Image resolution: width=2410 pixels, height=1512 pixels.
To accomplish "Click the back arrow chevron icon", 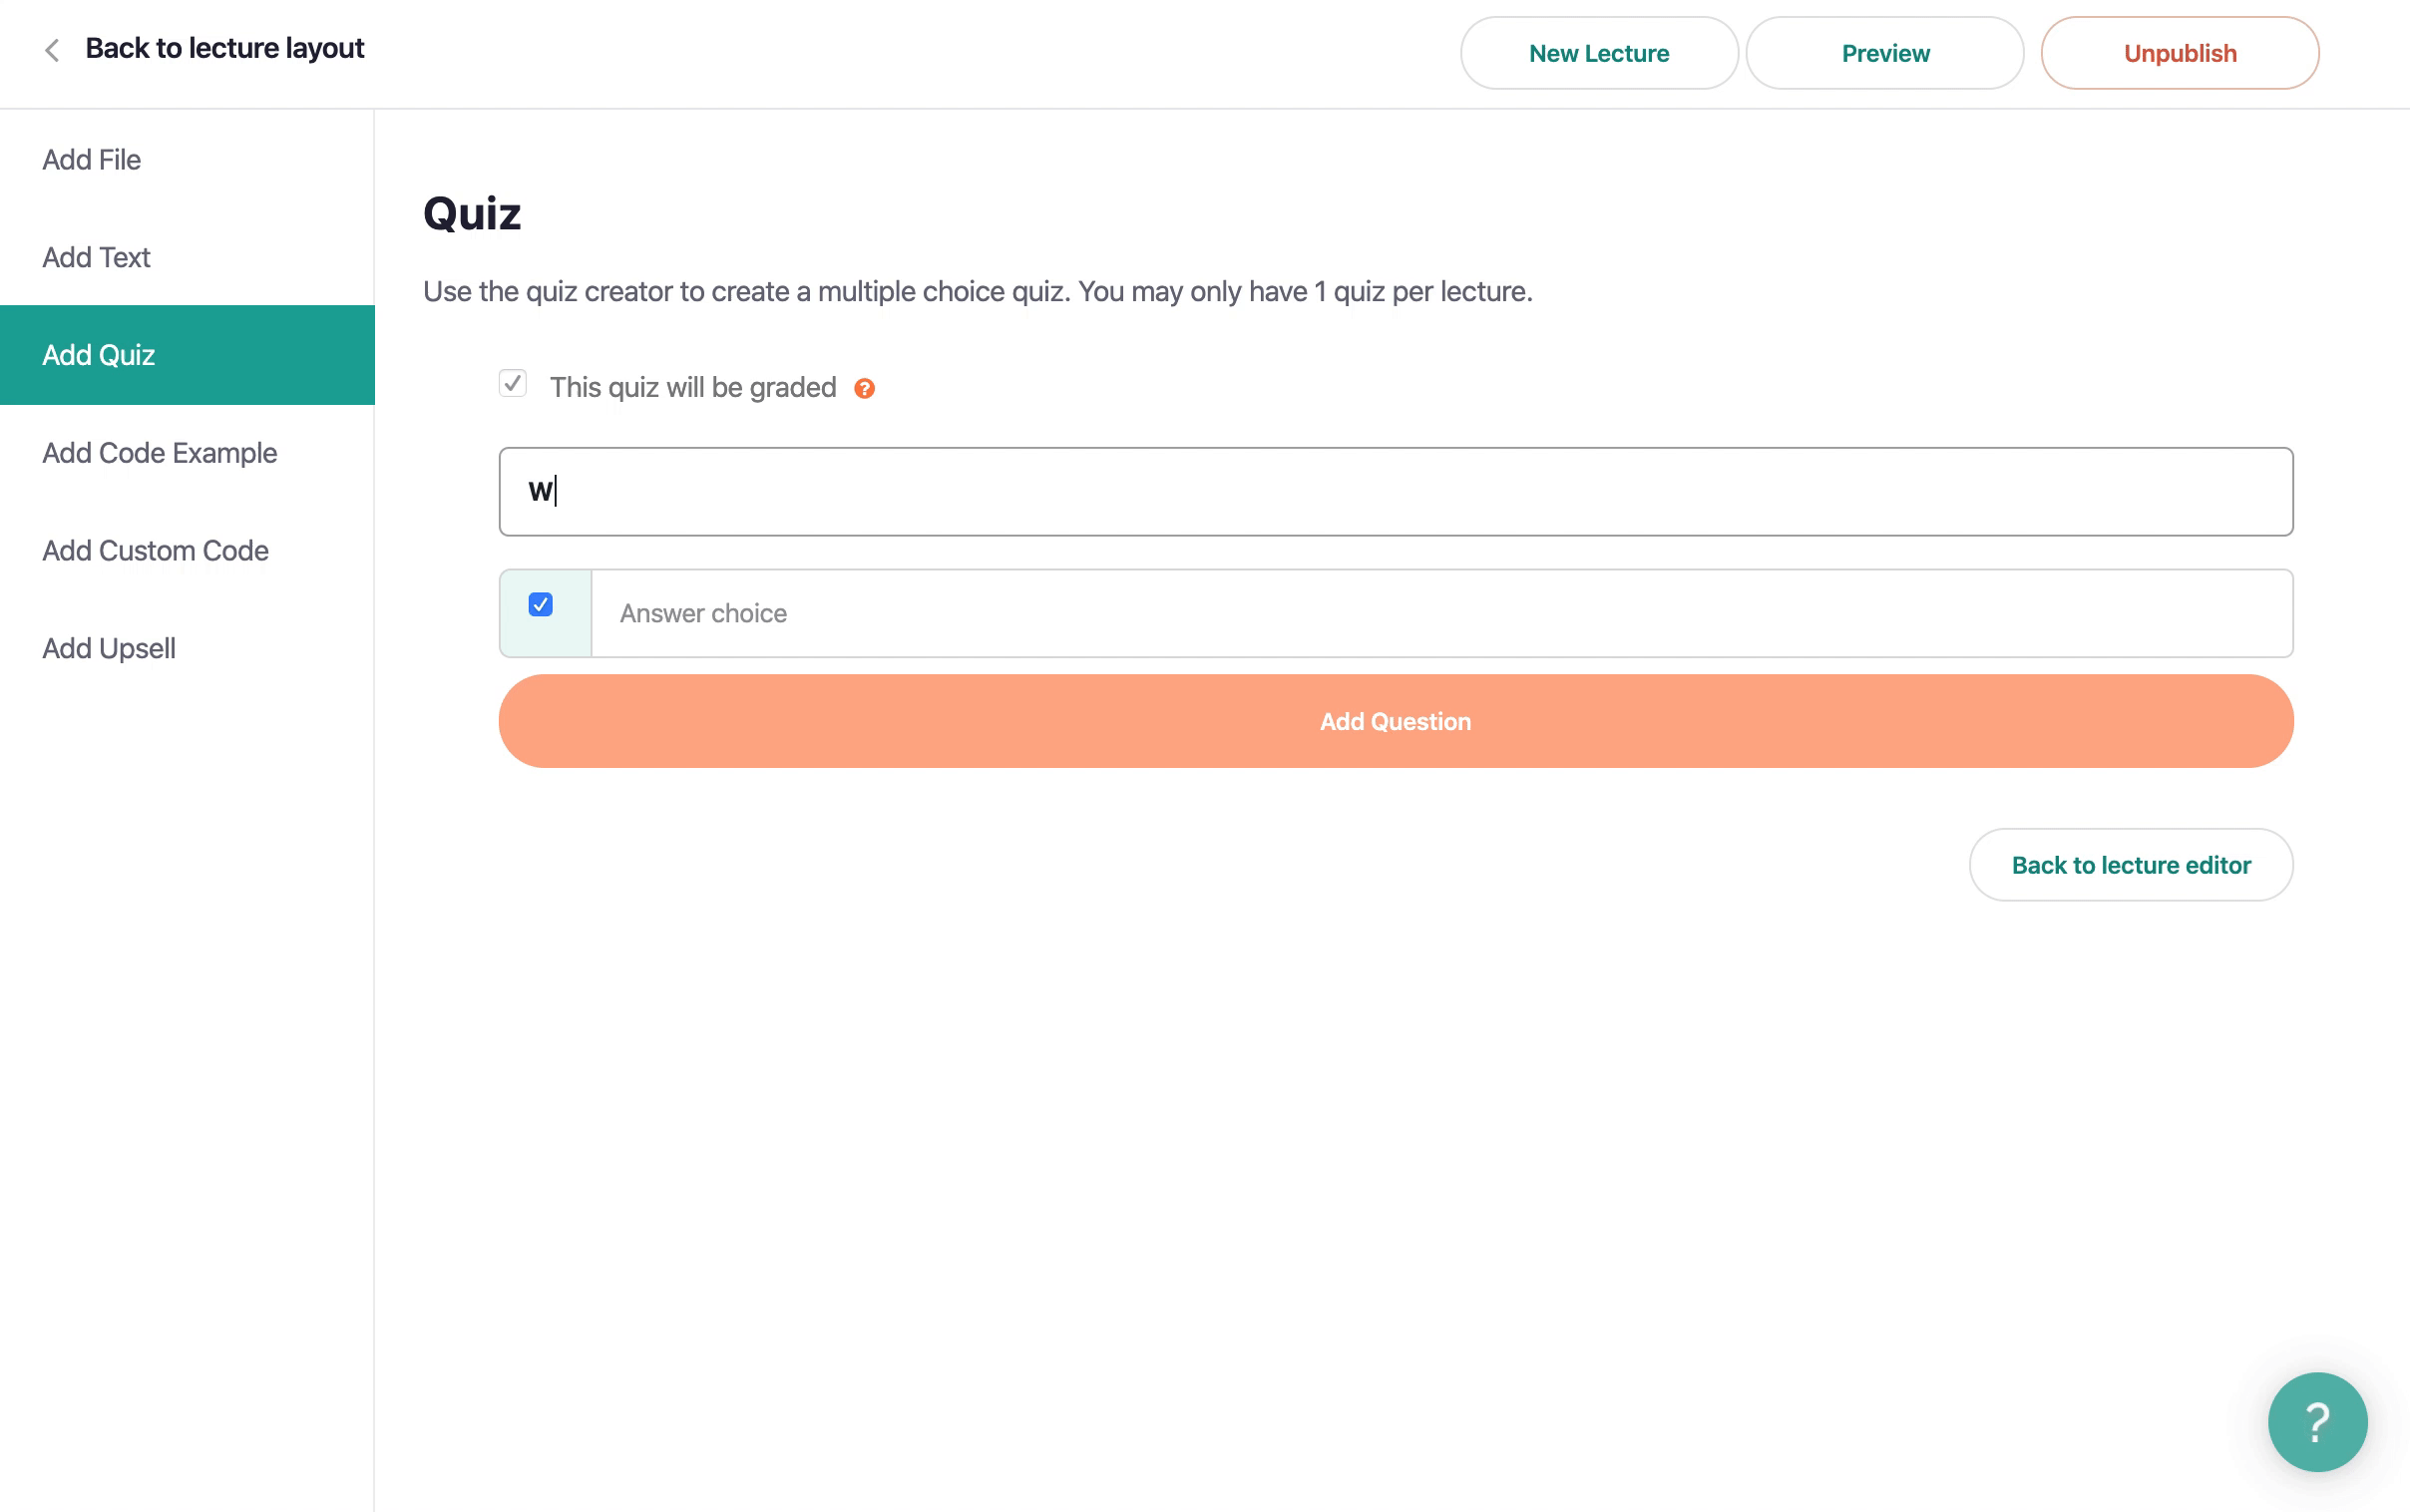I will click(52, 50).
